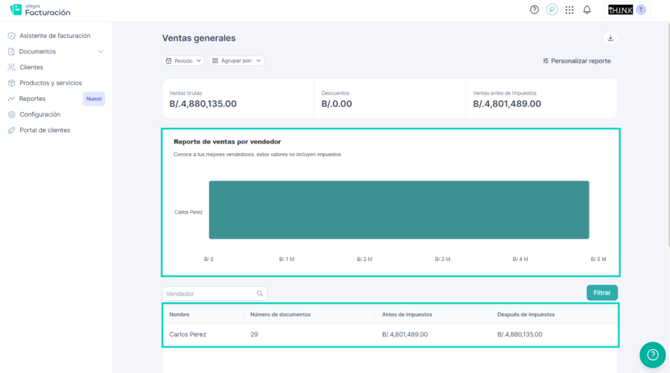Viewport: 670px width, 373px height.
Task: Click Ventas brutas value B/.4,880,135.00 card
Action: click(x=203, y=104)
